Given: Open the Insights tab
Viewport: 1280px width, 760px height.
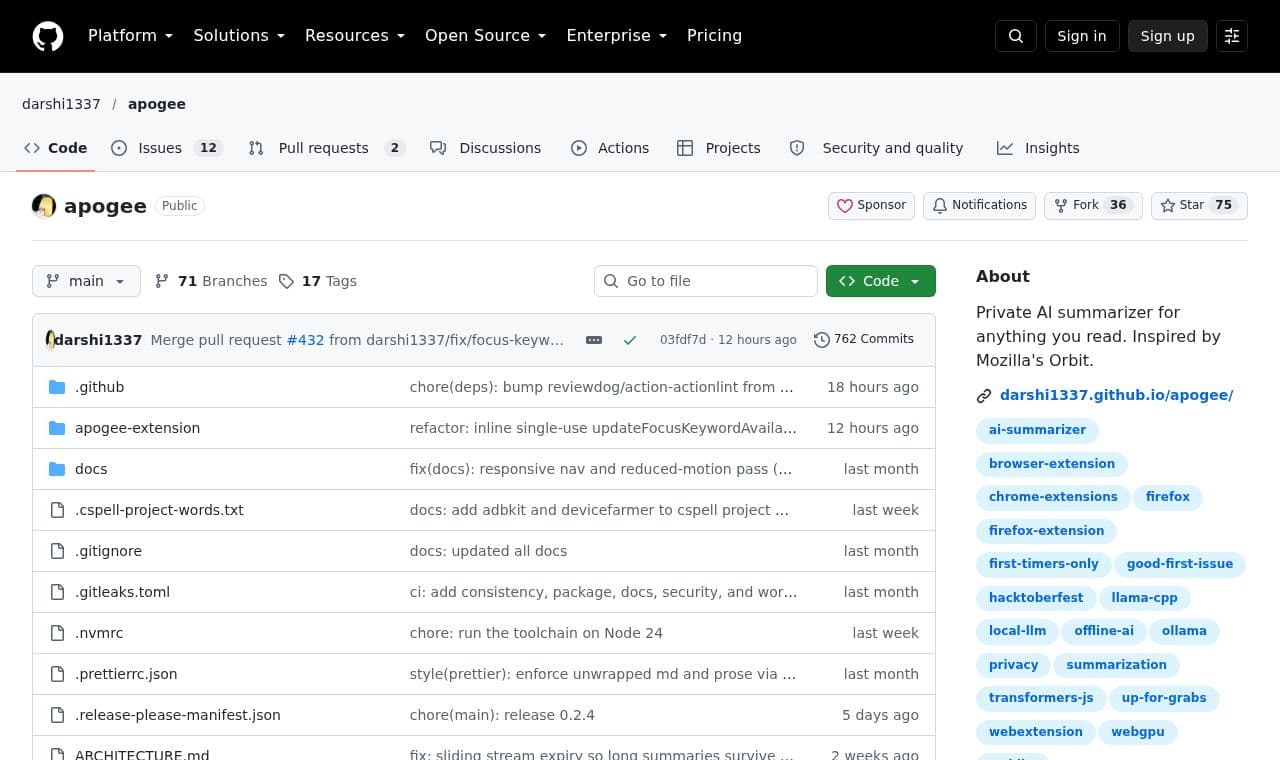Looking at the screenshot, I should (x=1038, y=148).
